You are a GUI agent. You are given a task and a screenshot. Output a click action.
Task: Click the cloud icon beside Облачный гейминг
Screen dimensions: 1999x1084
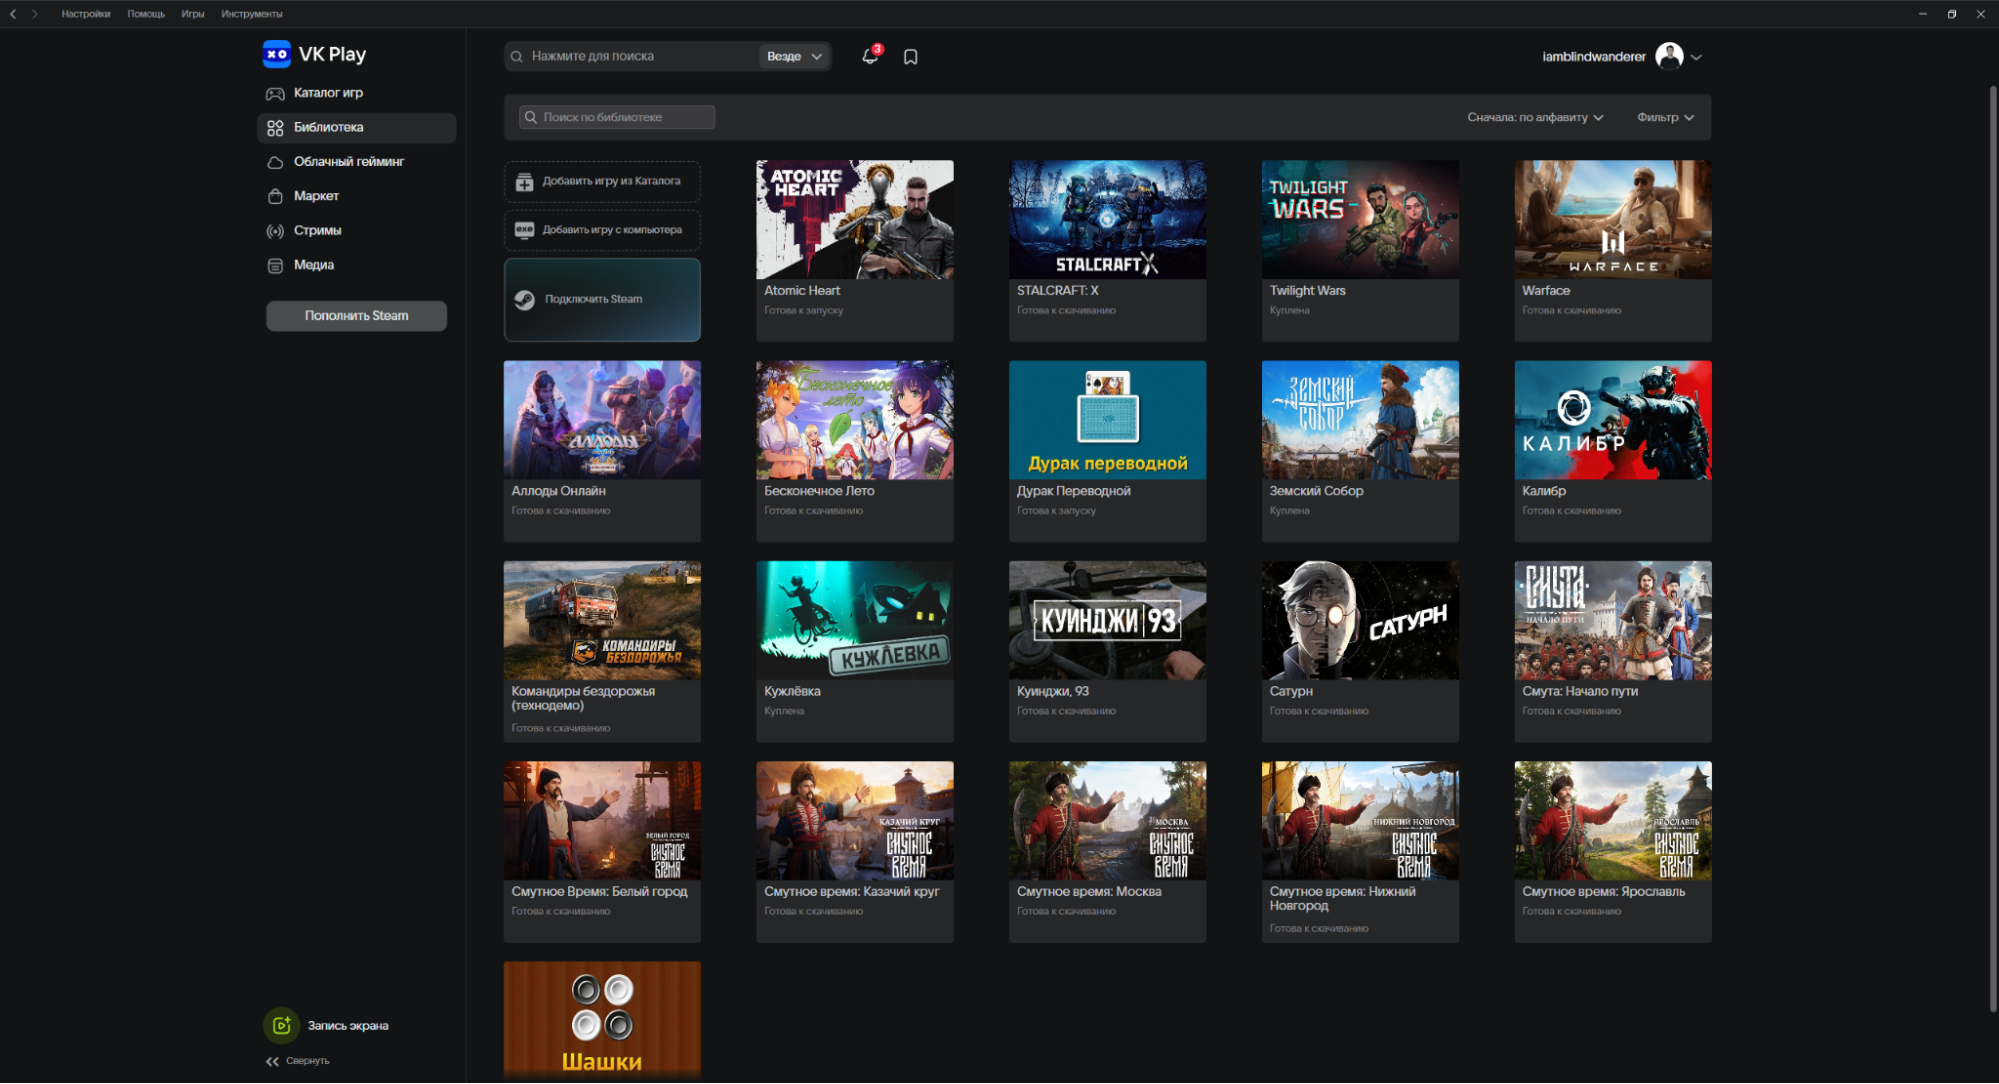[x=275, y=162]
